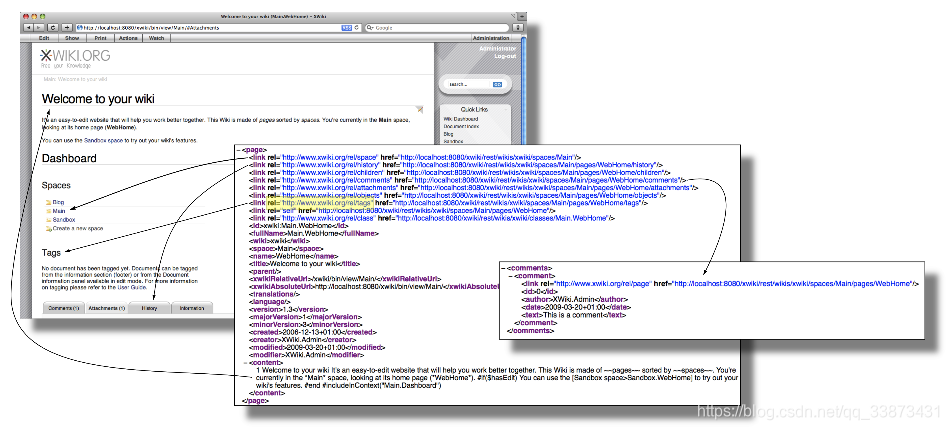Click the RSS badge in the address bar
Image resolution: width=949 pixels, height=430 pixels.
tap(347, 27)
